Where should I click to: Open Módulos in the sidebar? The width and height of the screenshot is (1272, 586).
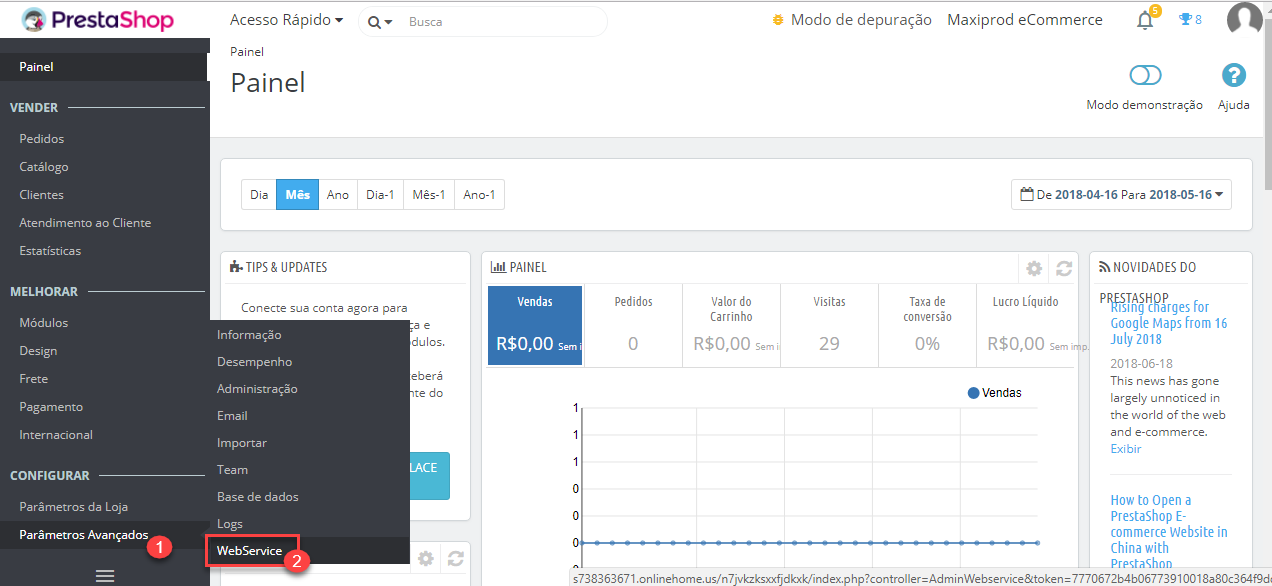pyautogui.click(x=44, y=323)
